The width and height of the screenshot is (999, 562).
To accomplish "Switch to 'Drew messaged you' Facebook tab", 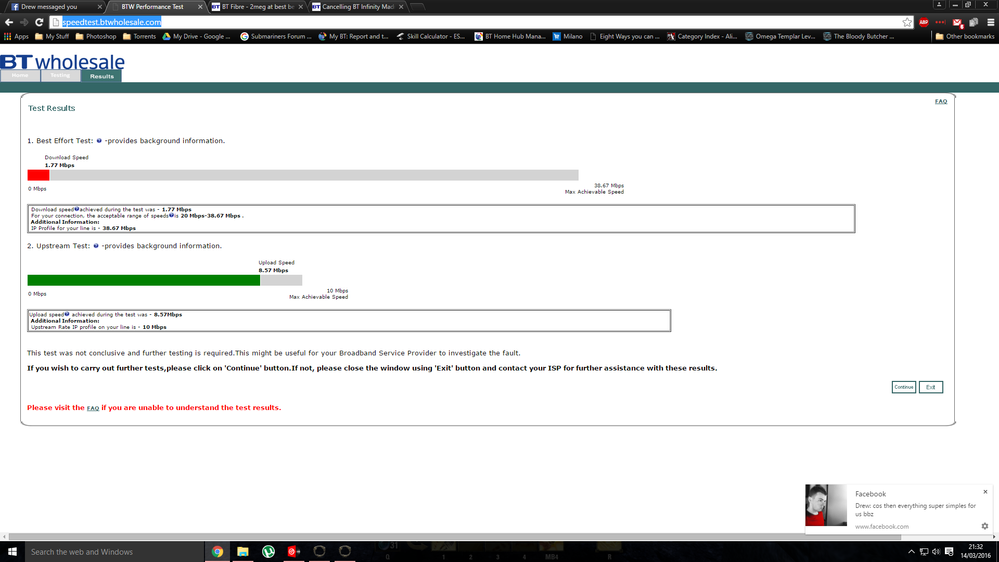I will click(x=54, y=6).
